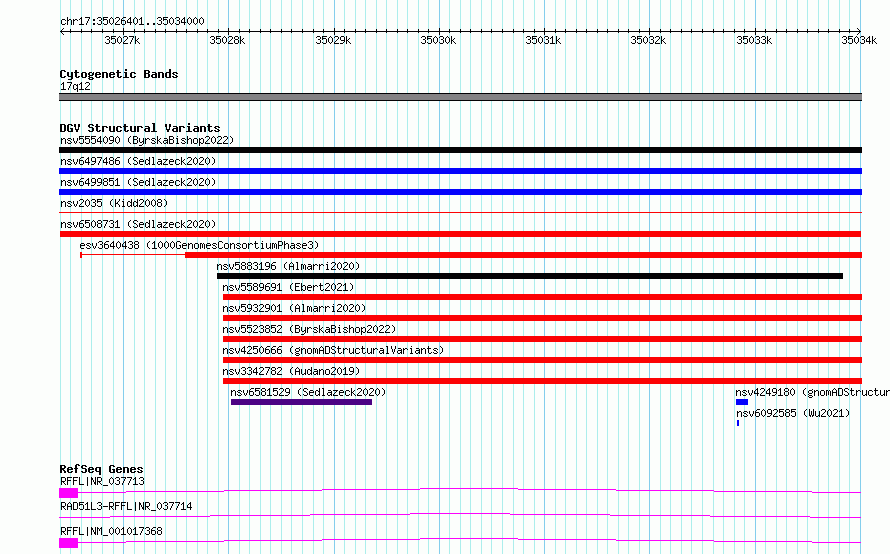This screenshot has height=554, width=890.
Task: Open the nsv6092585 (Wu2021) label
Action: (793, 413)
